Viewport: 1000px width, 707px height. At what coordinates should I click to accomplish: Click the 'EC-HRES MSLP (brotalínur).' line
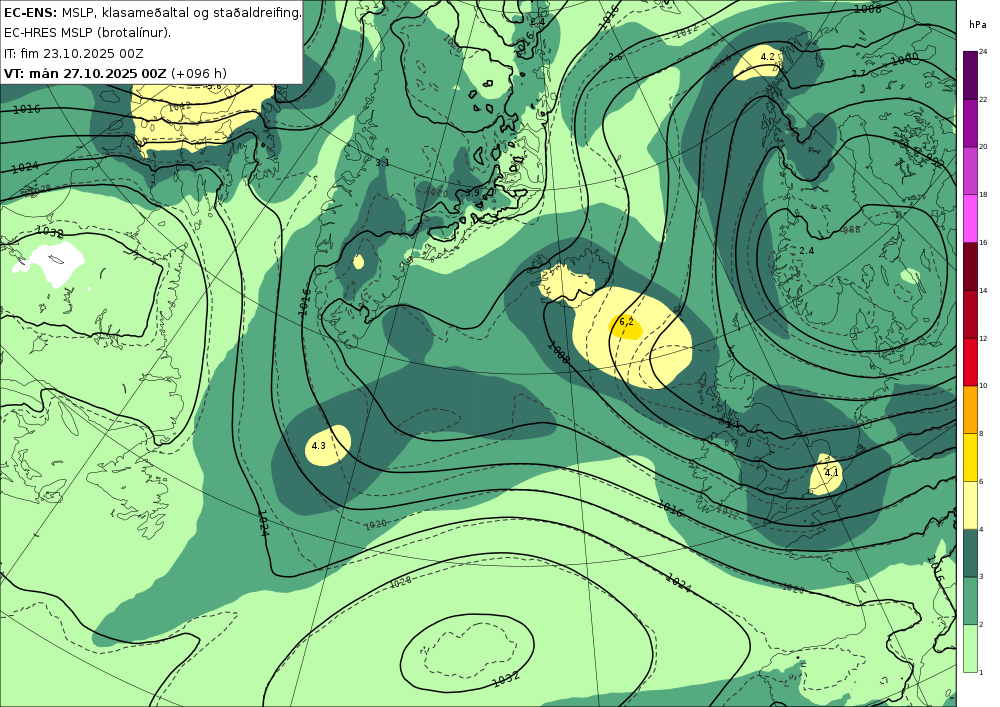(87, 33)
